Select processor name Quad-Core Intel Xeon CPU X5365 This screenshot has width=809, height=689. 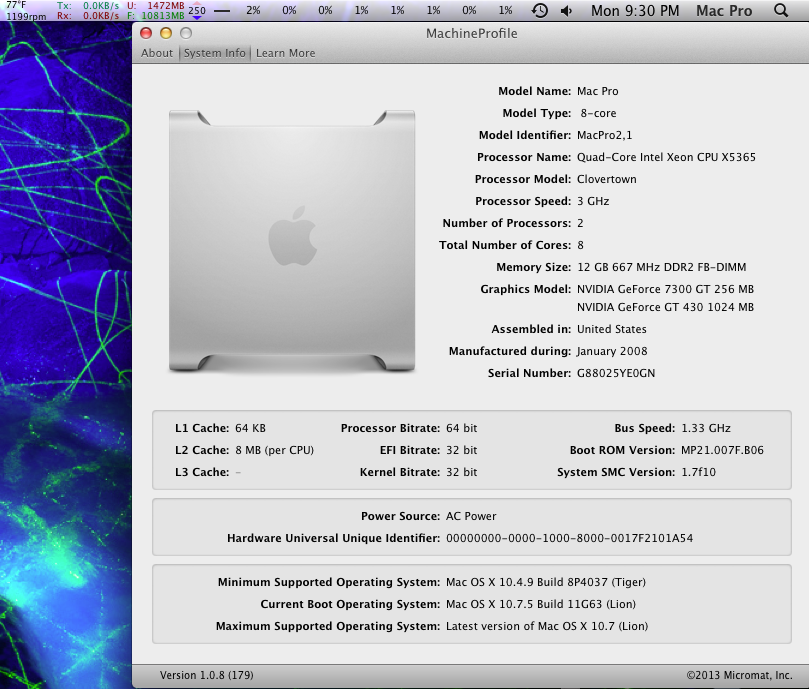point(666,157)
